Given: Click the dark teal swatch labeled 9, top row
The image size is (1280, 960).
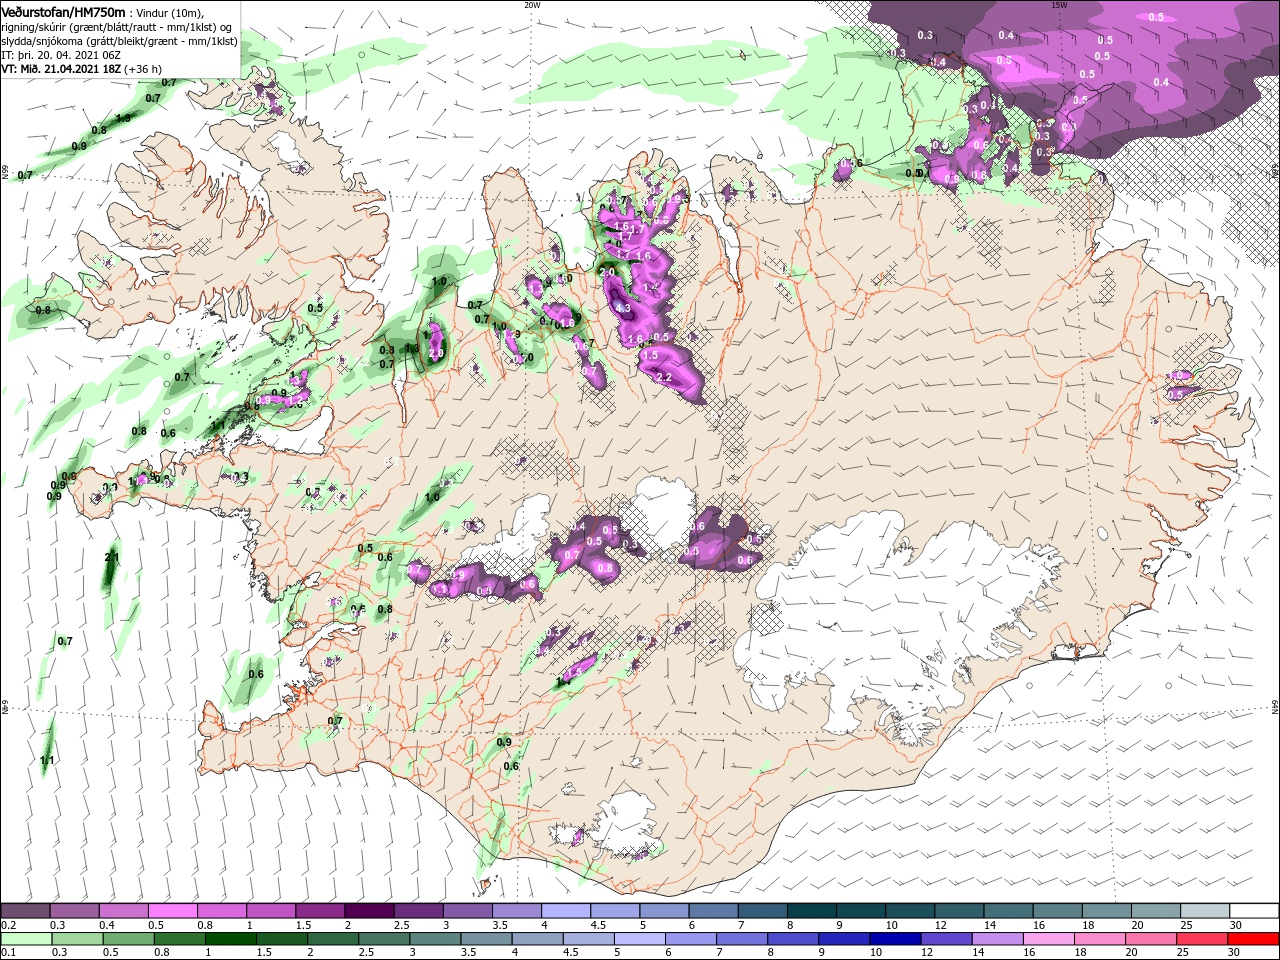Looking at the screenshot, I should pyautogui.click(x=861, y=911).
